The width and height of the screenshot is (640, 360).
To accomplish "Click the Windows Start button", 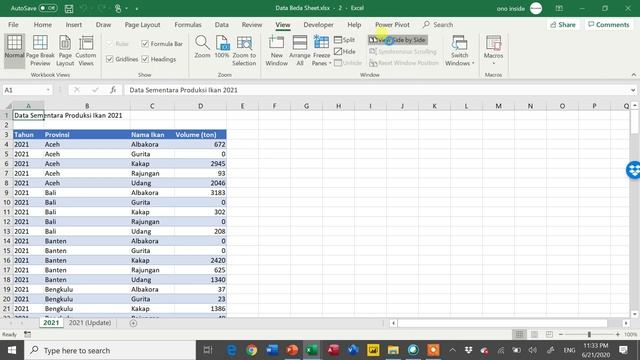I will point(12,350).
